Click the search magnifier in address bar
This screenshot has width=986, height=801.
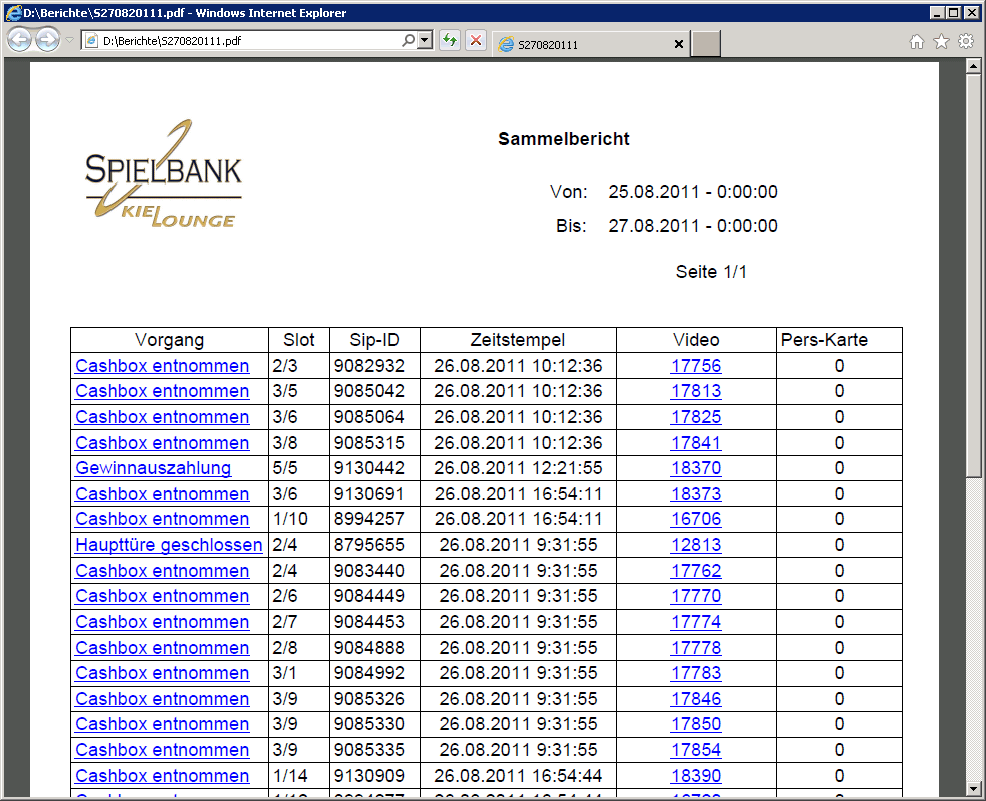click(408, 41)
